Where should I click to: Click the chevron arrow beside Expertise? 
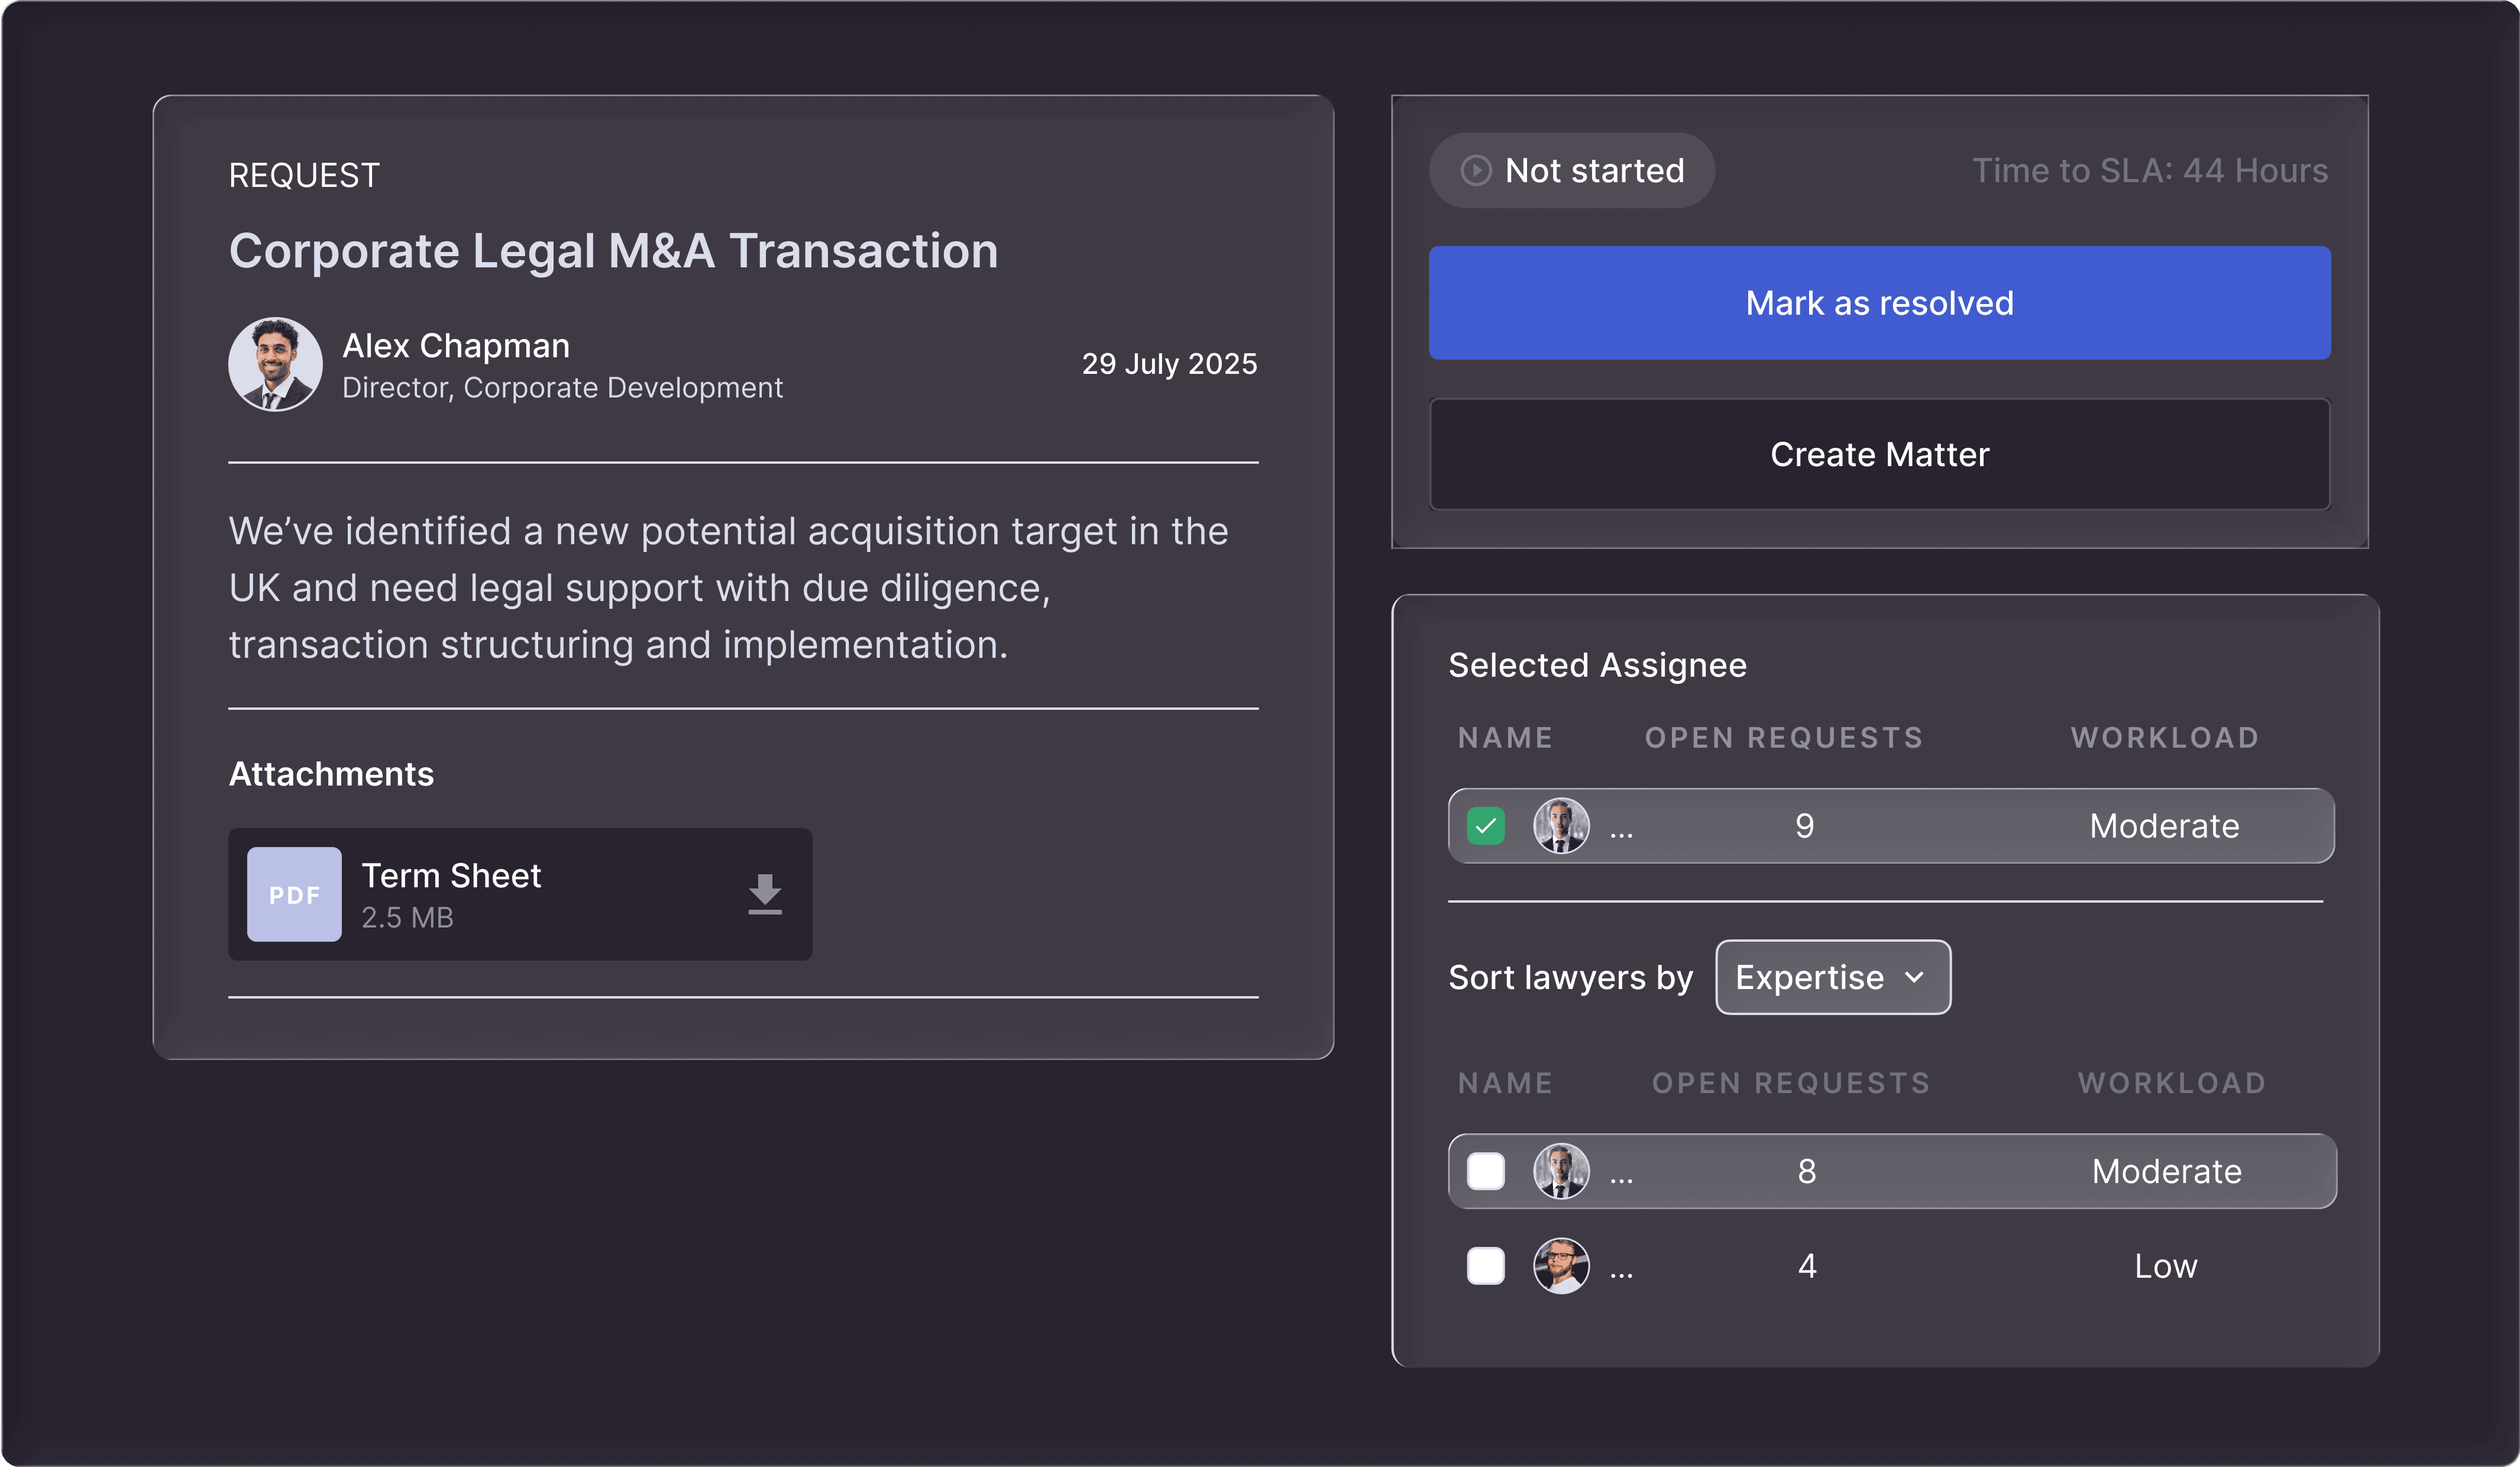[1914, 977]
